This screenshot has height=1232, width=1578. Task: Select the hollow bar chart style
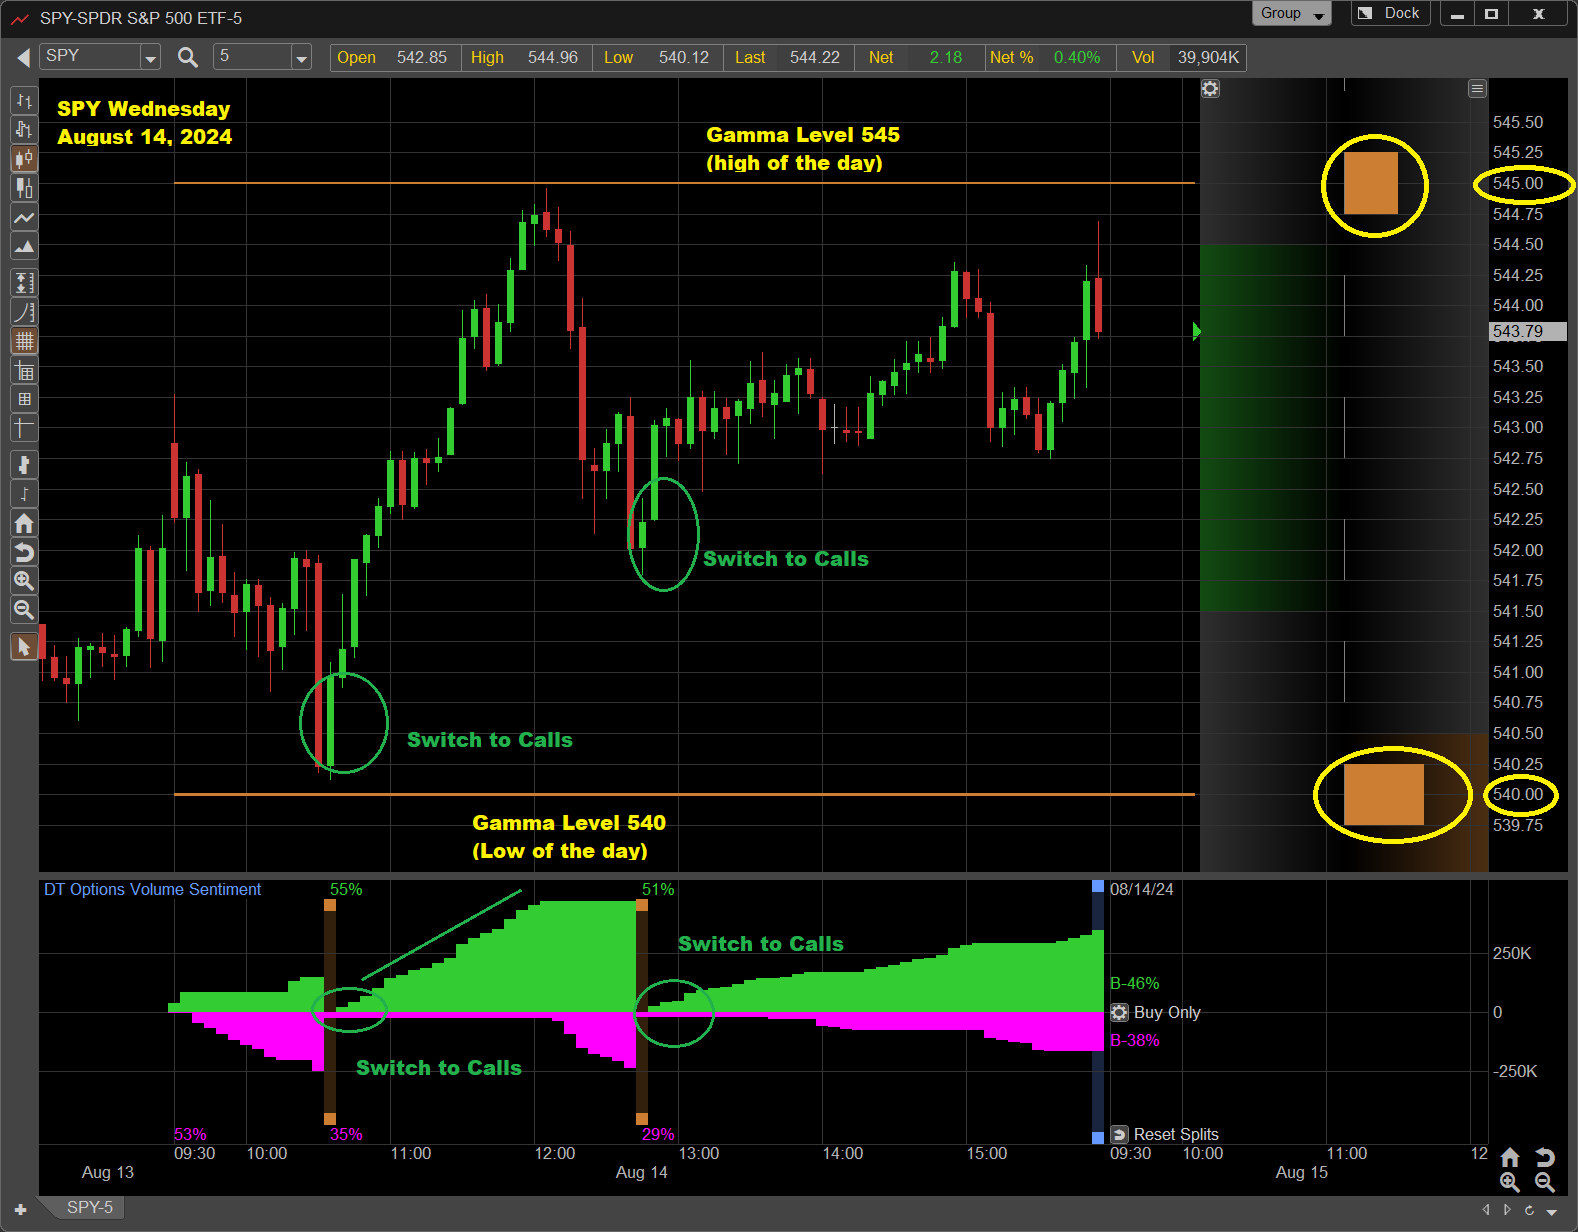(x=24, y=130)
